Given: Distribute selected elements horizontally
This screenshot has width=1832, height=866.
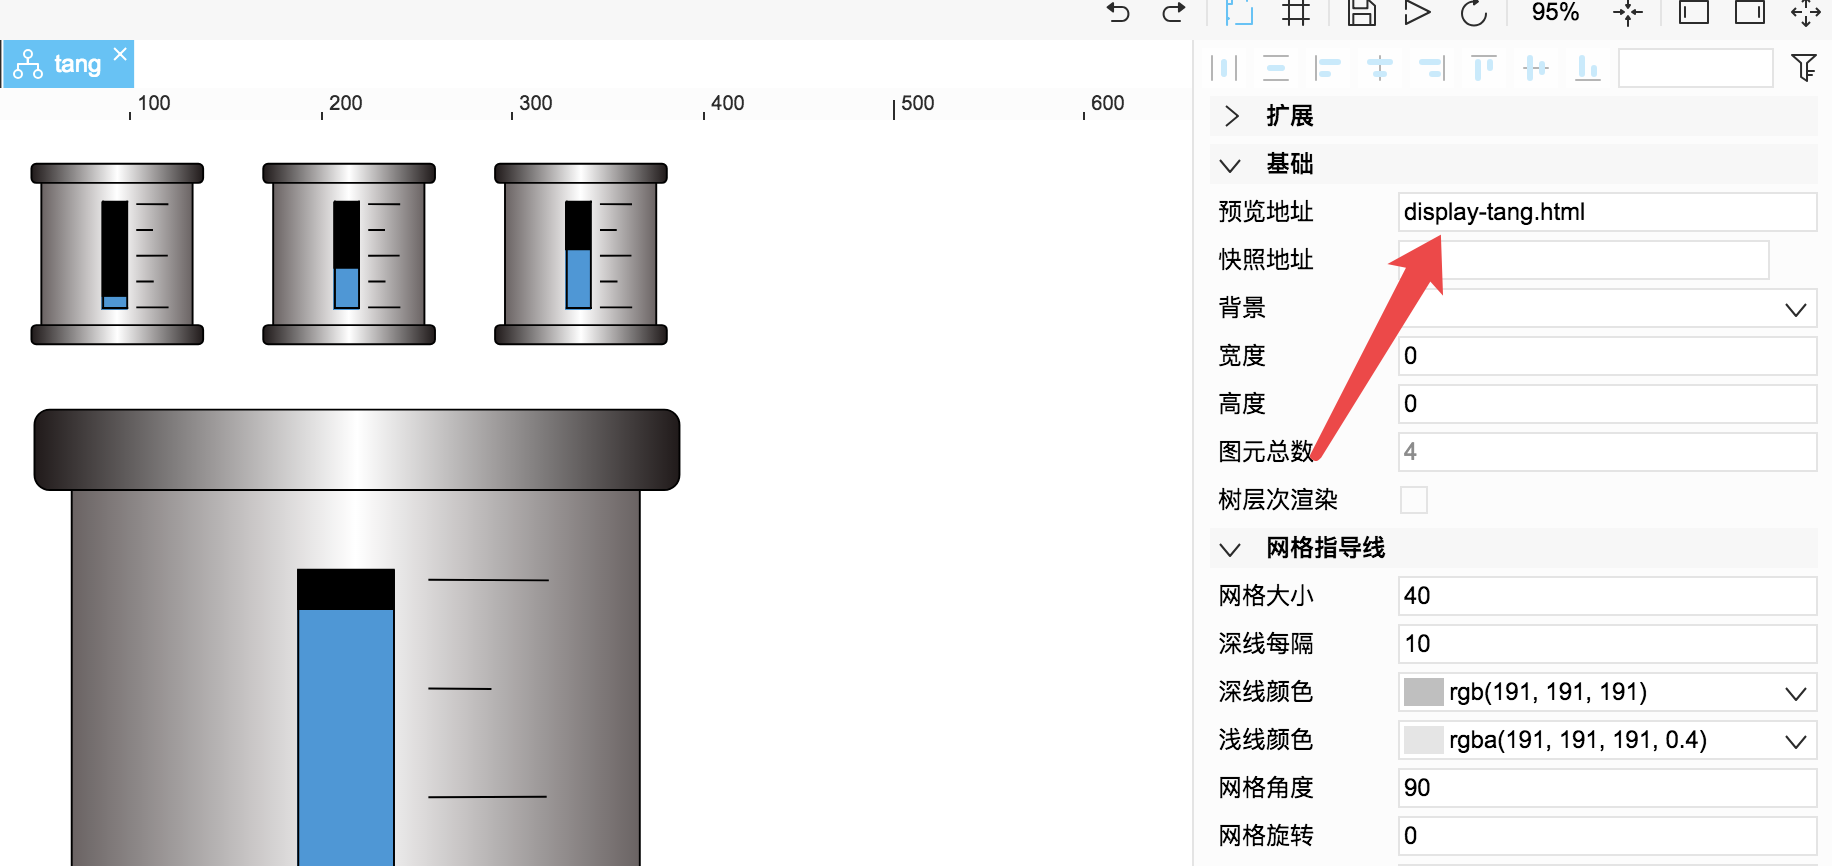Looking at the screenshot, I should tap(1224, 68).
